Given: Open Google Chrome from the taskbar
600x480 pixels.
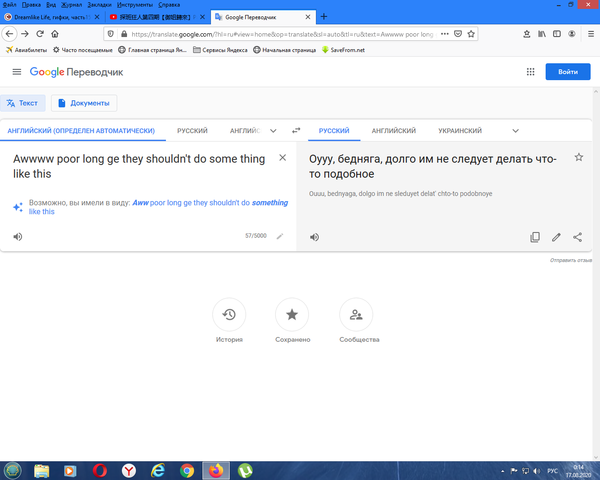Looking at the screenshot, I should [187, 470].
